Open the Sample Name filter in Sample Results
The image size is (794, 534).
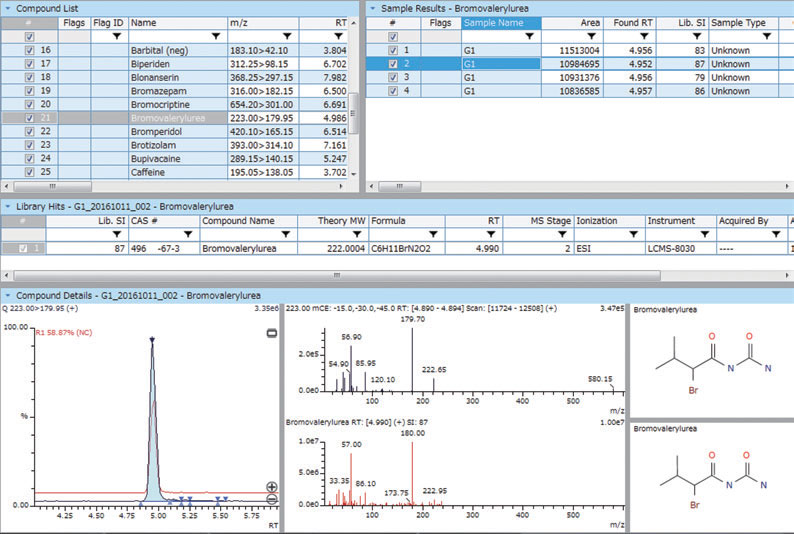click(x=529, y=36)
